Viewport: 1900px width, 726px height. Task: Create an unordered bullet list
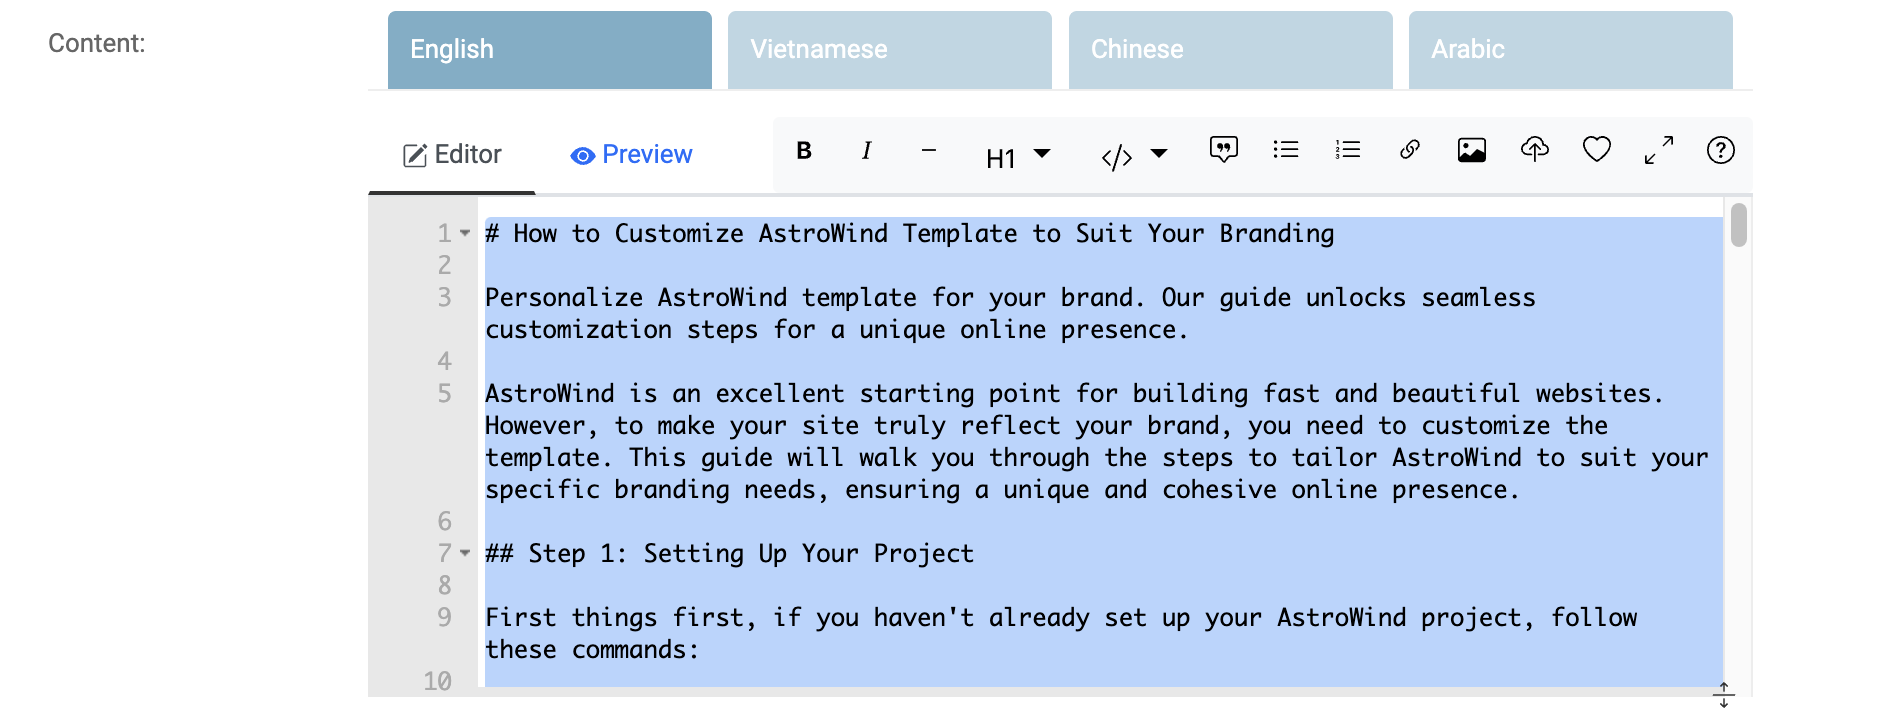[1286, 150]
